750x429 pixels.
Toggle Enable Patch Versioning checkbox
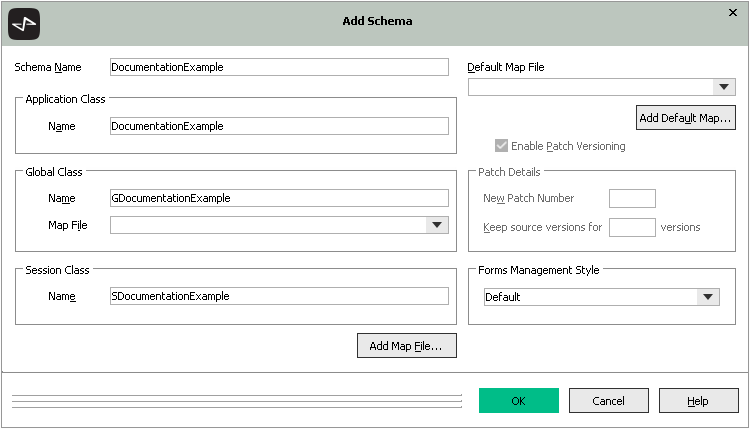coord(502,146)
